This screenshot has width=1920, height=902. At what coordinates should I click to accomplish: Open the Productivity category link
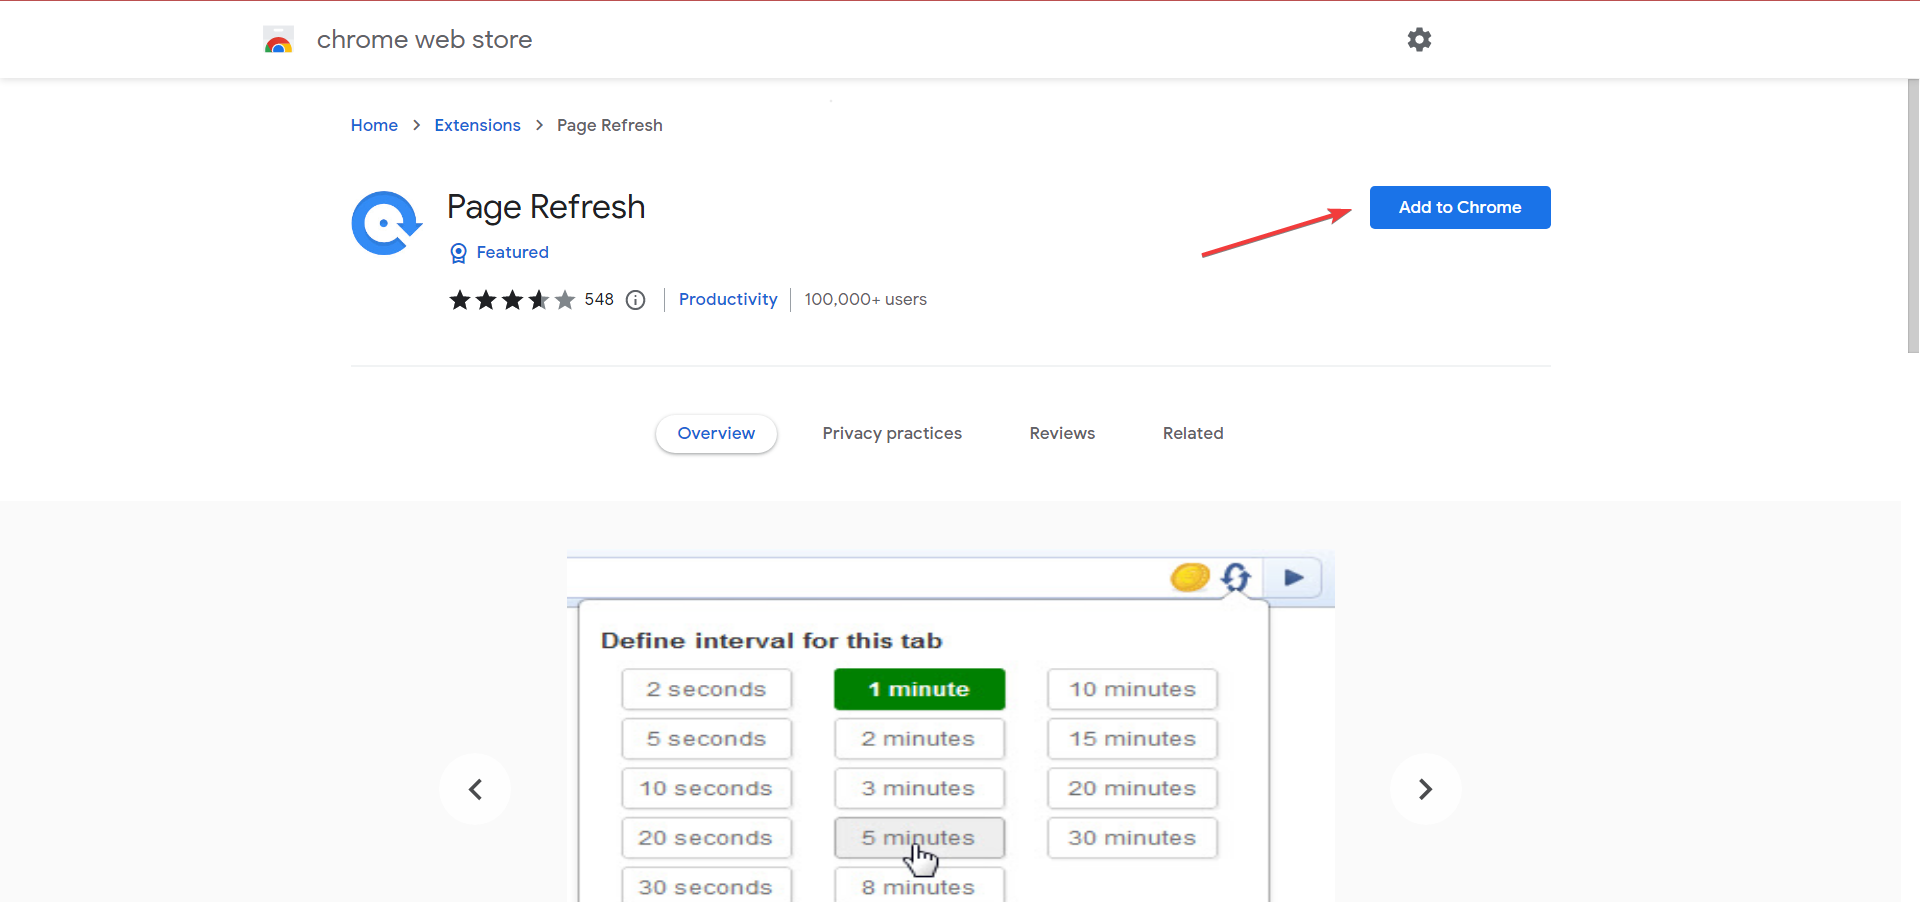tap(728, 299)
